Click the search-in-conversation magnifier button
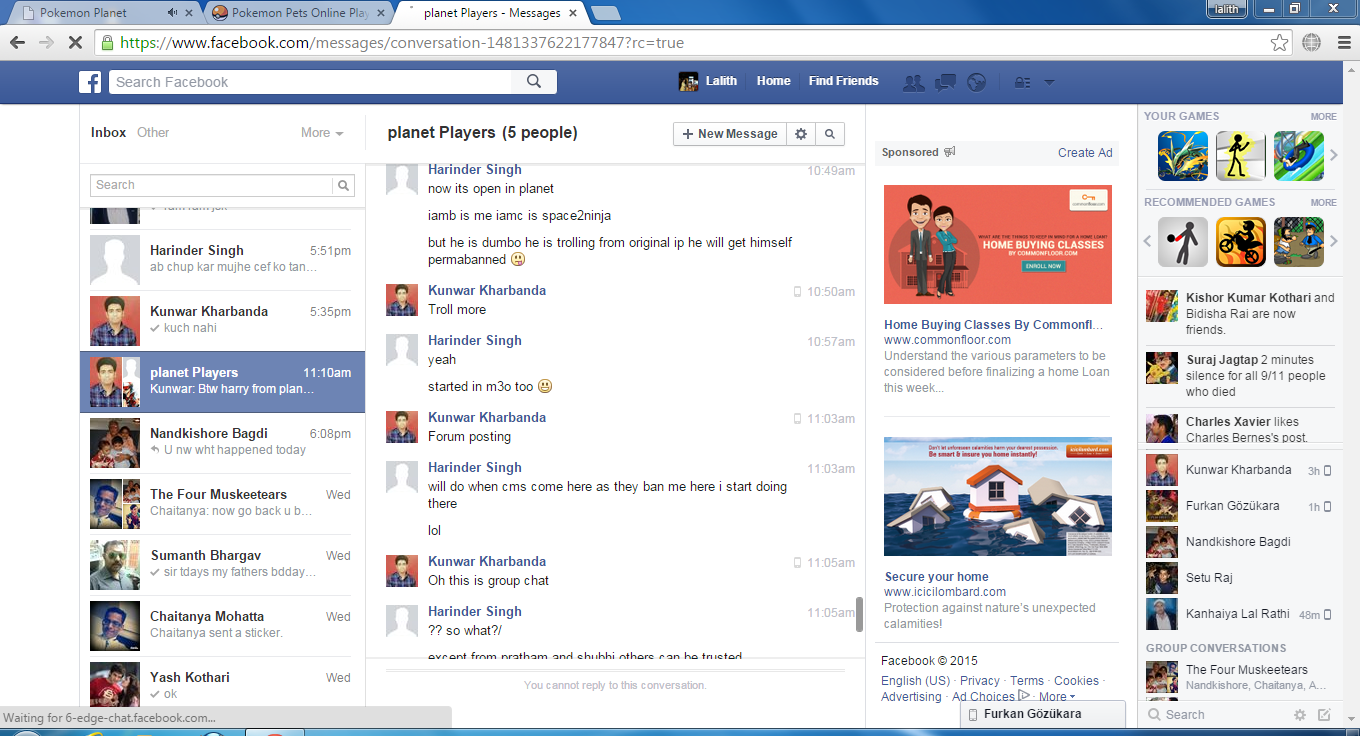This screenshot has width=1360, height=736. coord(830,134)
